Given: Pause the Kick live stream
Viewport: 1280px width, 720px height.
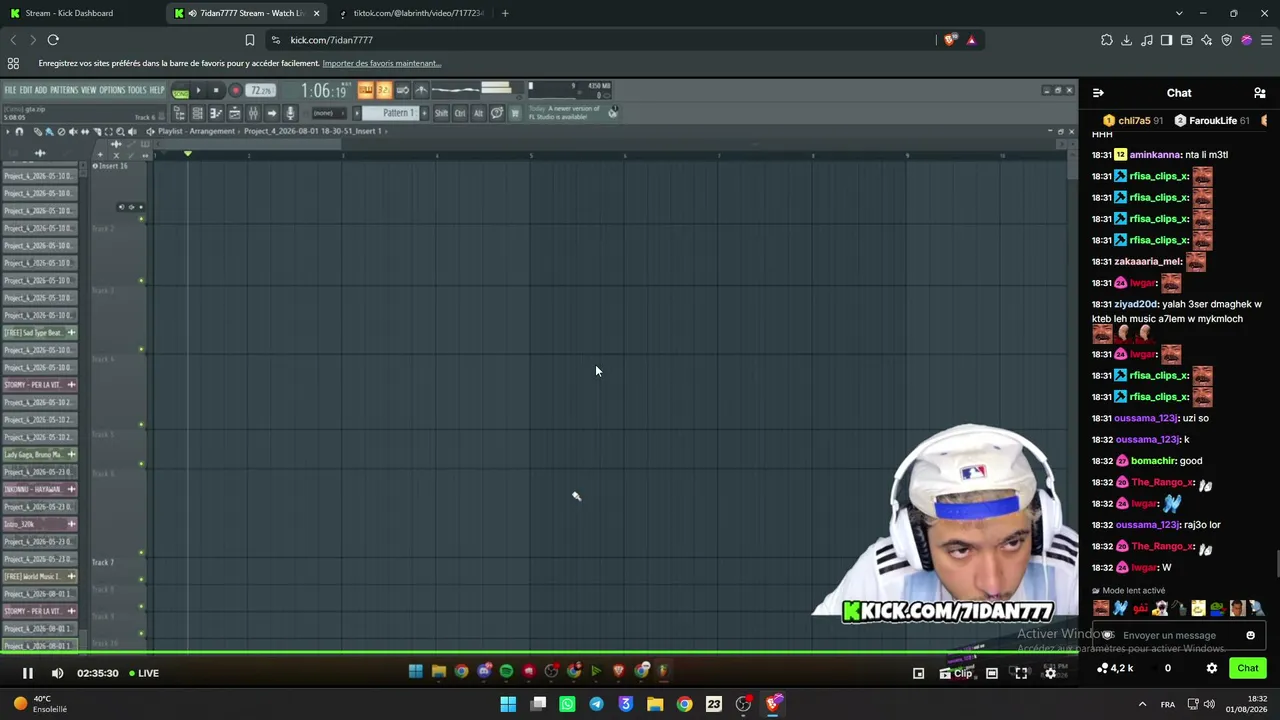Looking at the screenshot, I should tap(28, 673).
